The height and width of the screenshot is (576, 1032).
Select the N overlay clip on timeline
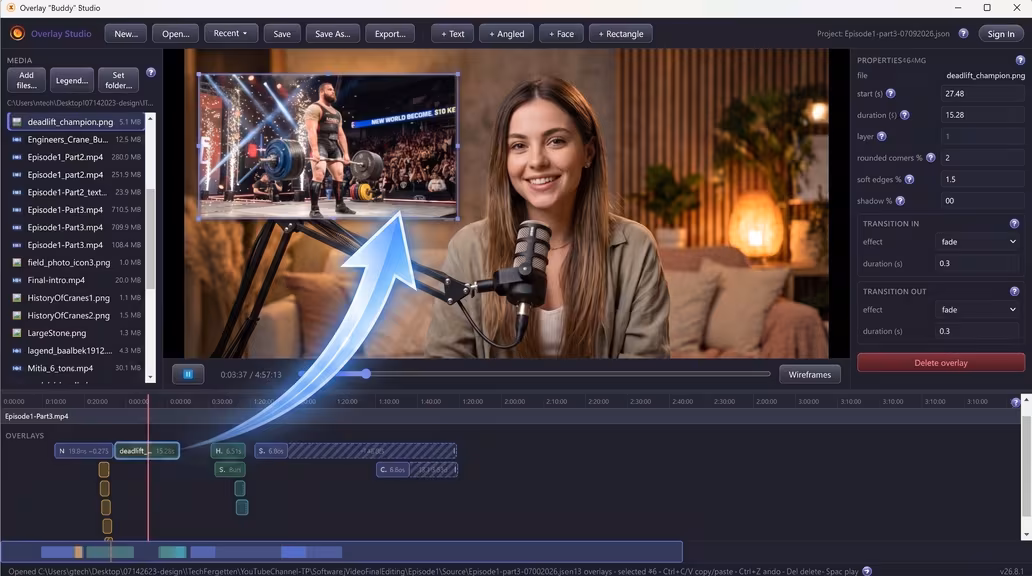(x=84, y=451)
